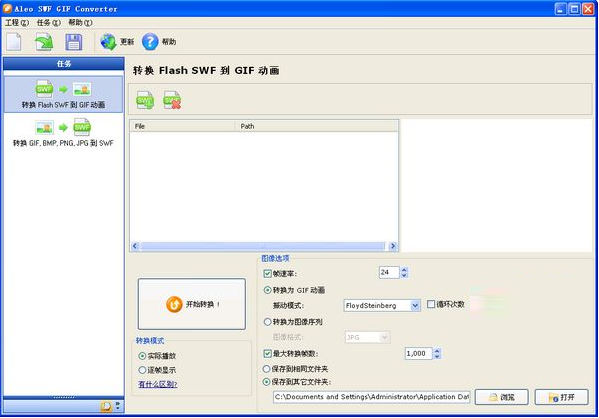Open the 任务 menu
599x418 pixels.
coord(49,23)
